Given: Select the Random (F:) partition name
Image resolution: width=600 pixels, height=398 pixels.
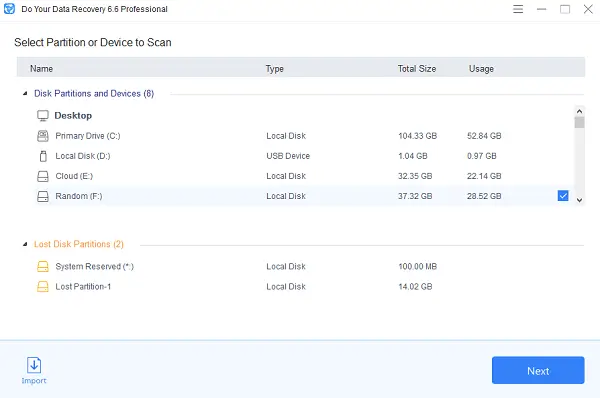Looking at the screenshot, I should [x=79, y=196].
